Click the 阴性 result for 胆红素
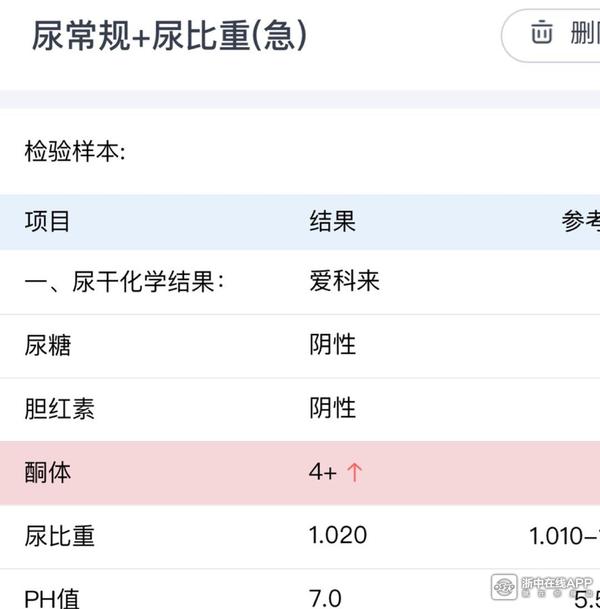 tap(332, 408)
